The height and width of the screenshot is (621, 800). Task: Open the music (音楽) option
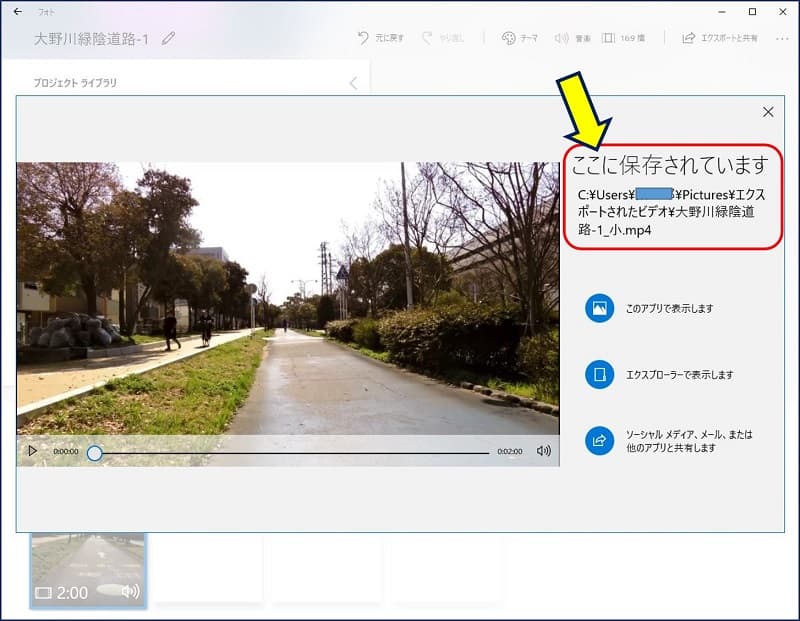pos(574,38)
